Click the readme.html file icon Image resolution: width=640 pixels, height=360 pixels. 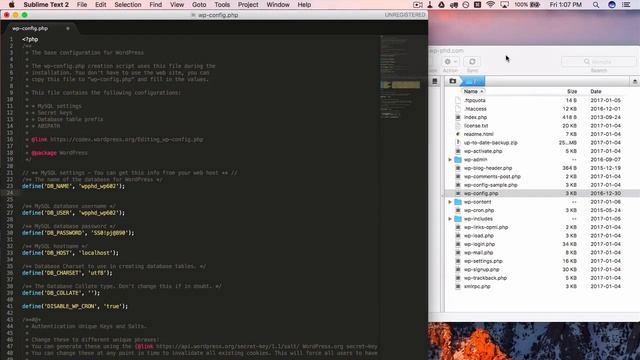point(458,134)
